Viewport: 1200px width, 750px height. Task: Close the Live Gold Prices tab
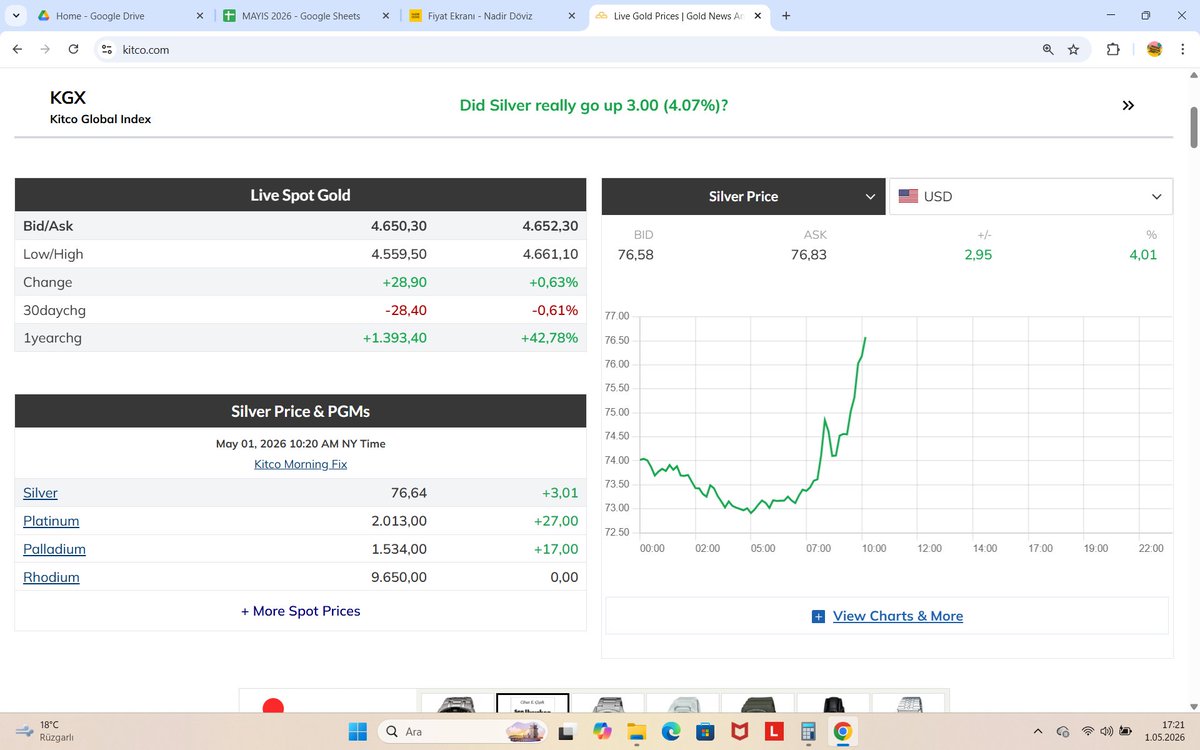[757, 16]
